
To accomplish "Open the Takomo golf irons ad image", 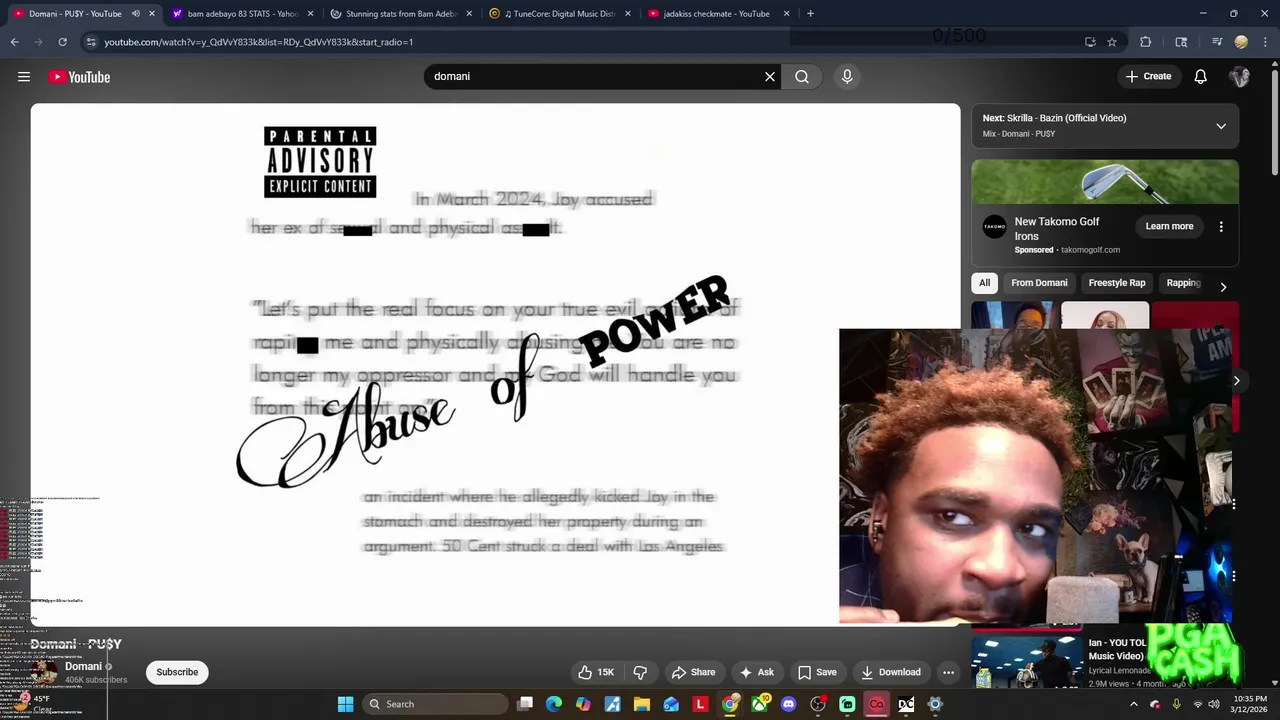I will 1105,182.
